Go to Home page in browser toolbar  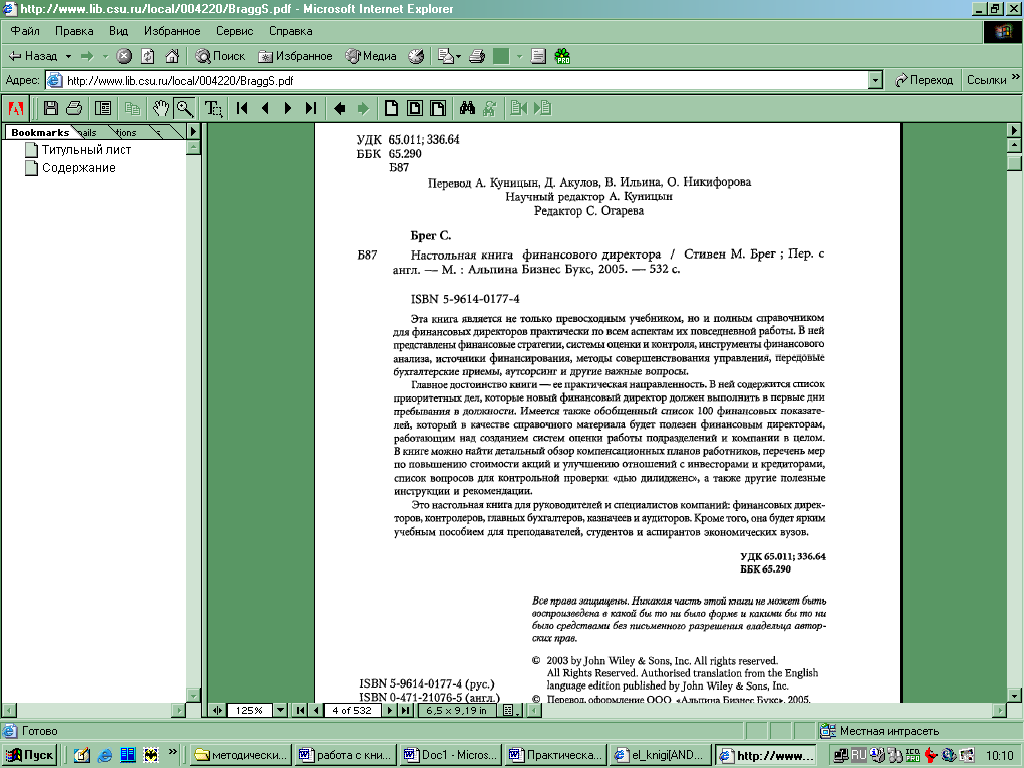(x=172, y=56)
